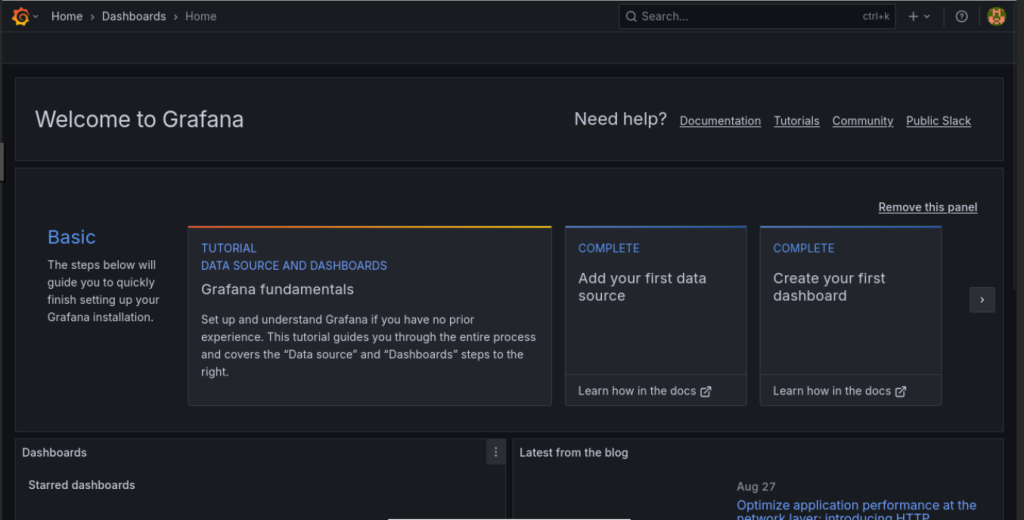This screenshot has width=1024, height=520.
Task: Click Learn how in docs under data source
Action: coord(644,391)
